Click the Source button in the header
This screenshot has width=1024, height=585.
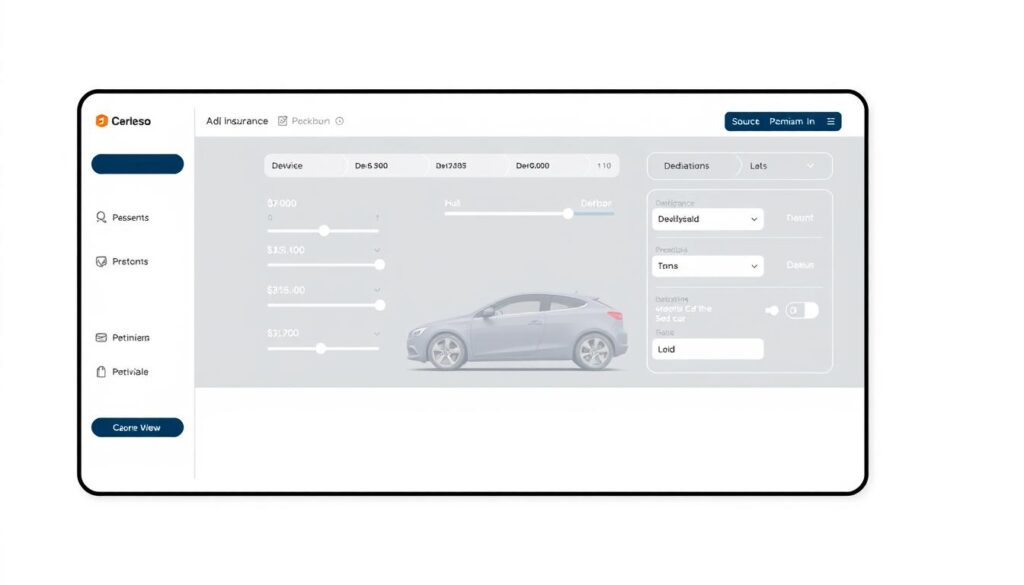tap(745, 121)
